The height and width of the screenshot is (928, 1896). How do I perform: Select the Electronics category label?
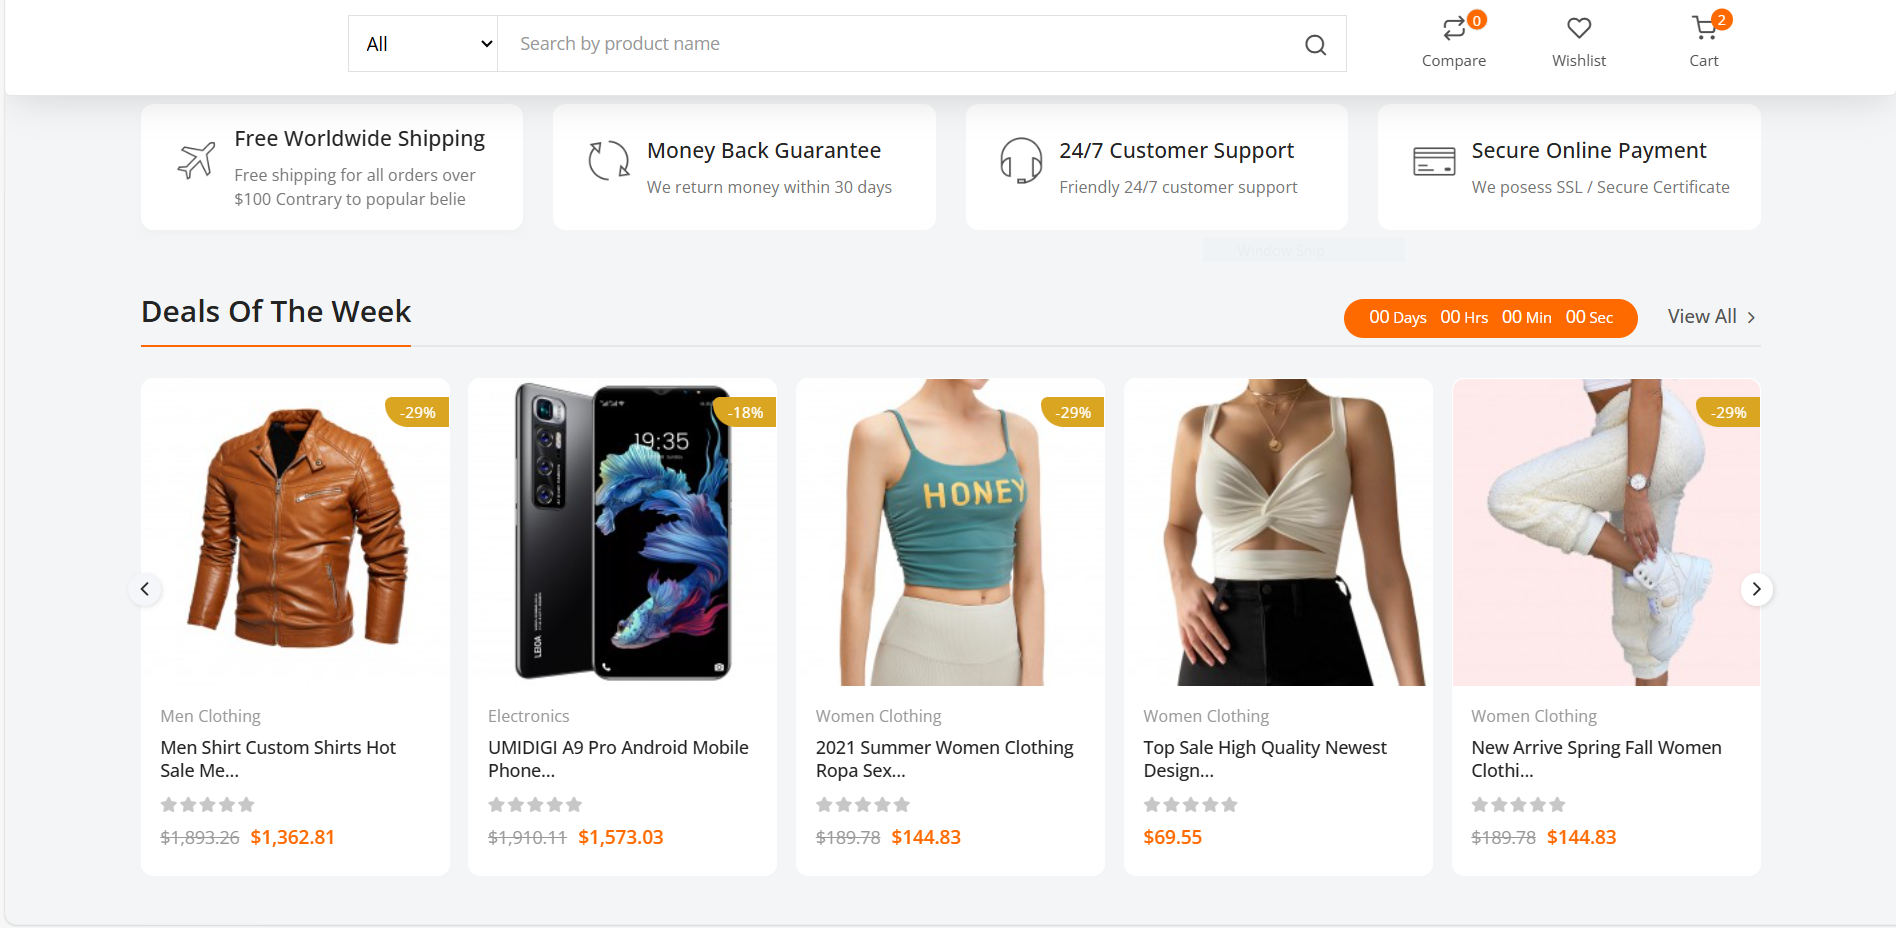tap(528, 716)
